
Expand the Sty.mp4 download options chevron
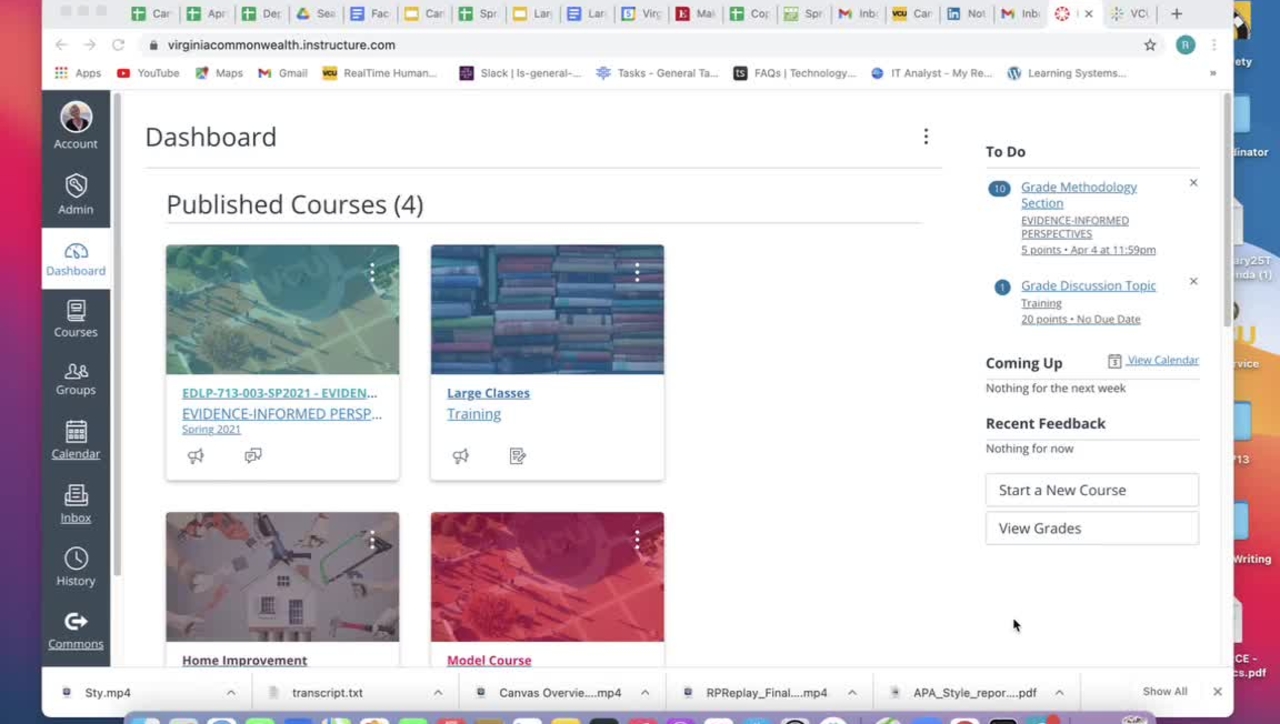pos(231,692)
